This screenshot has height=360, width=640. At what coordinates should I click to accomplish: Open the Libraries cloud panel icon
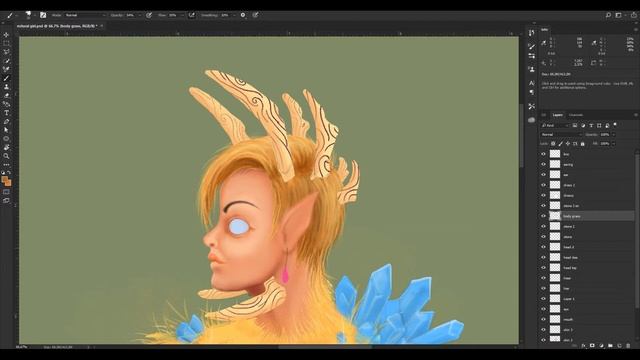tap(531, 120)
